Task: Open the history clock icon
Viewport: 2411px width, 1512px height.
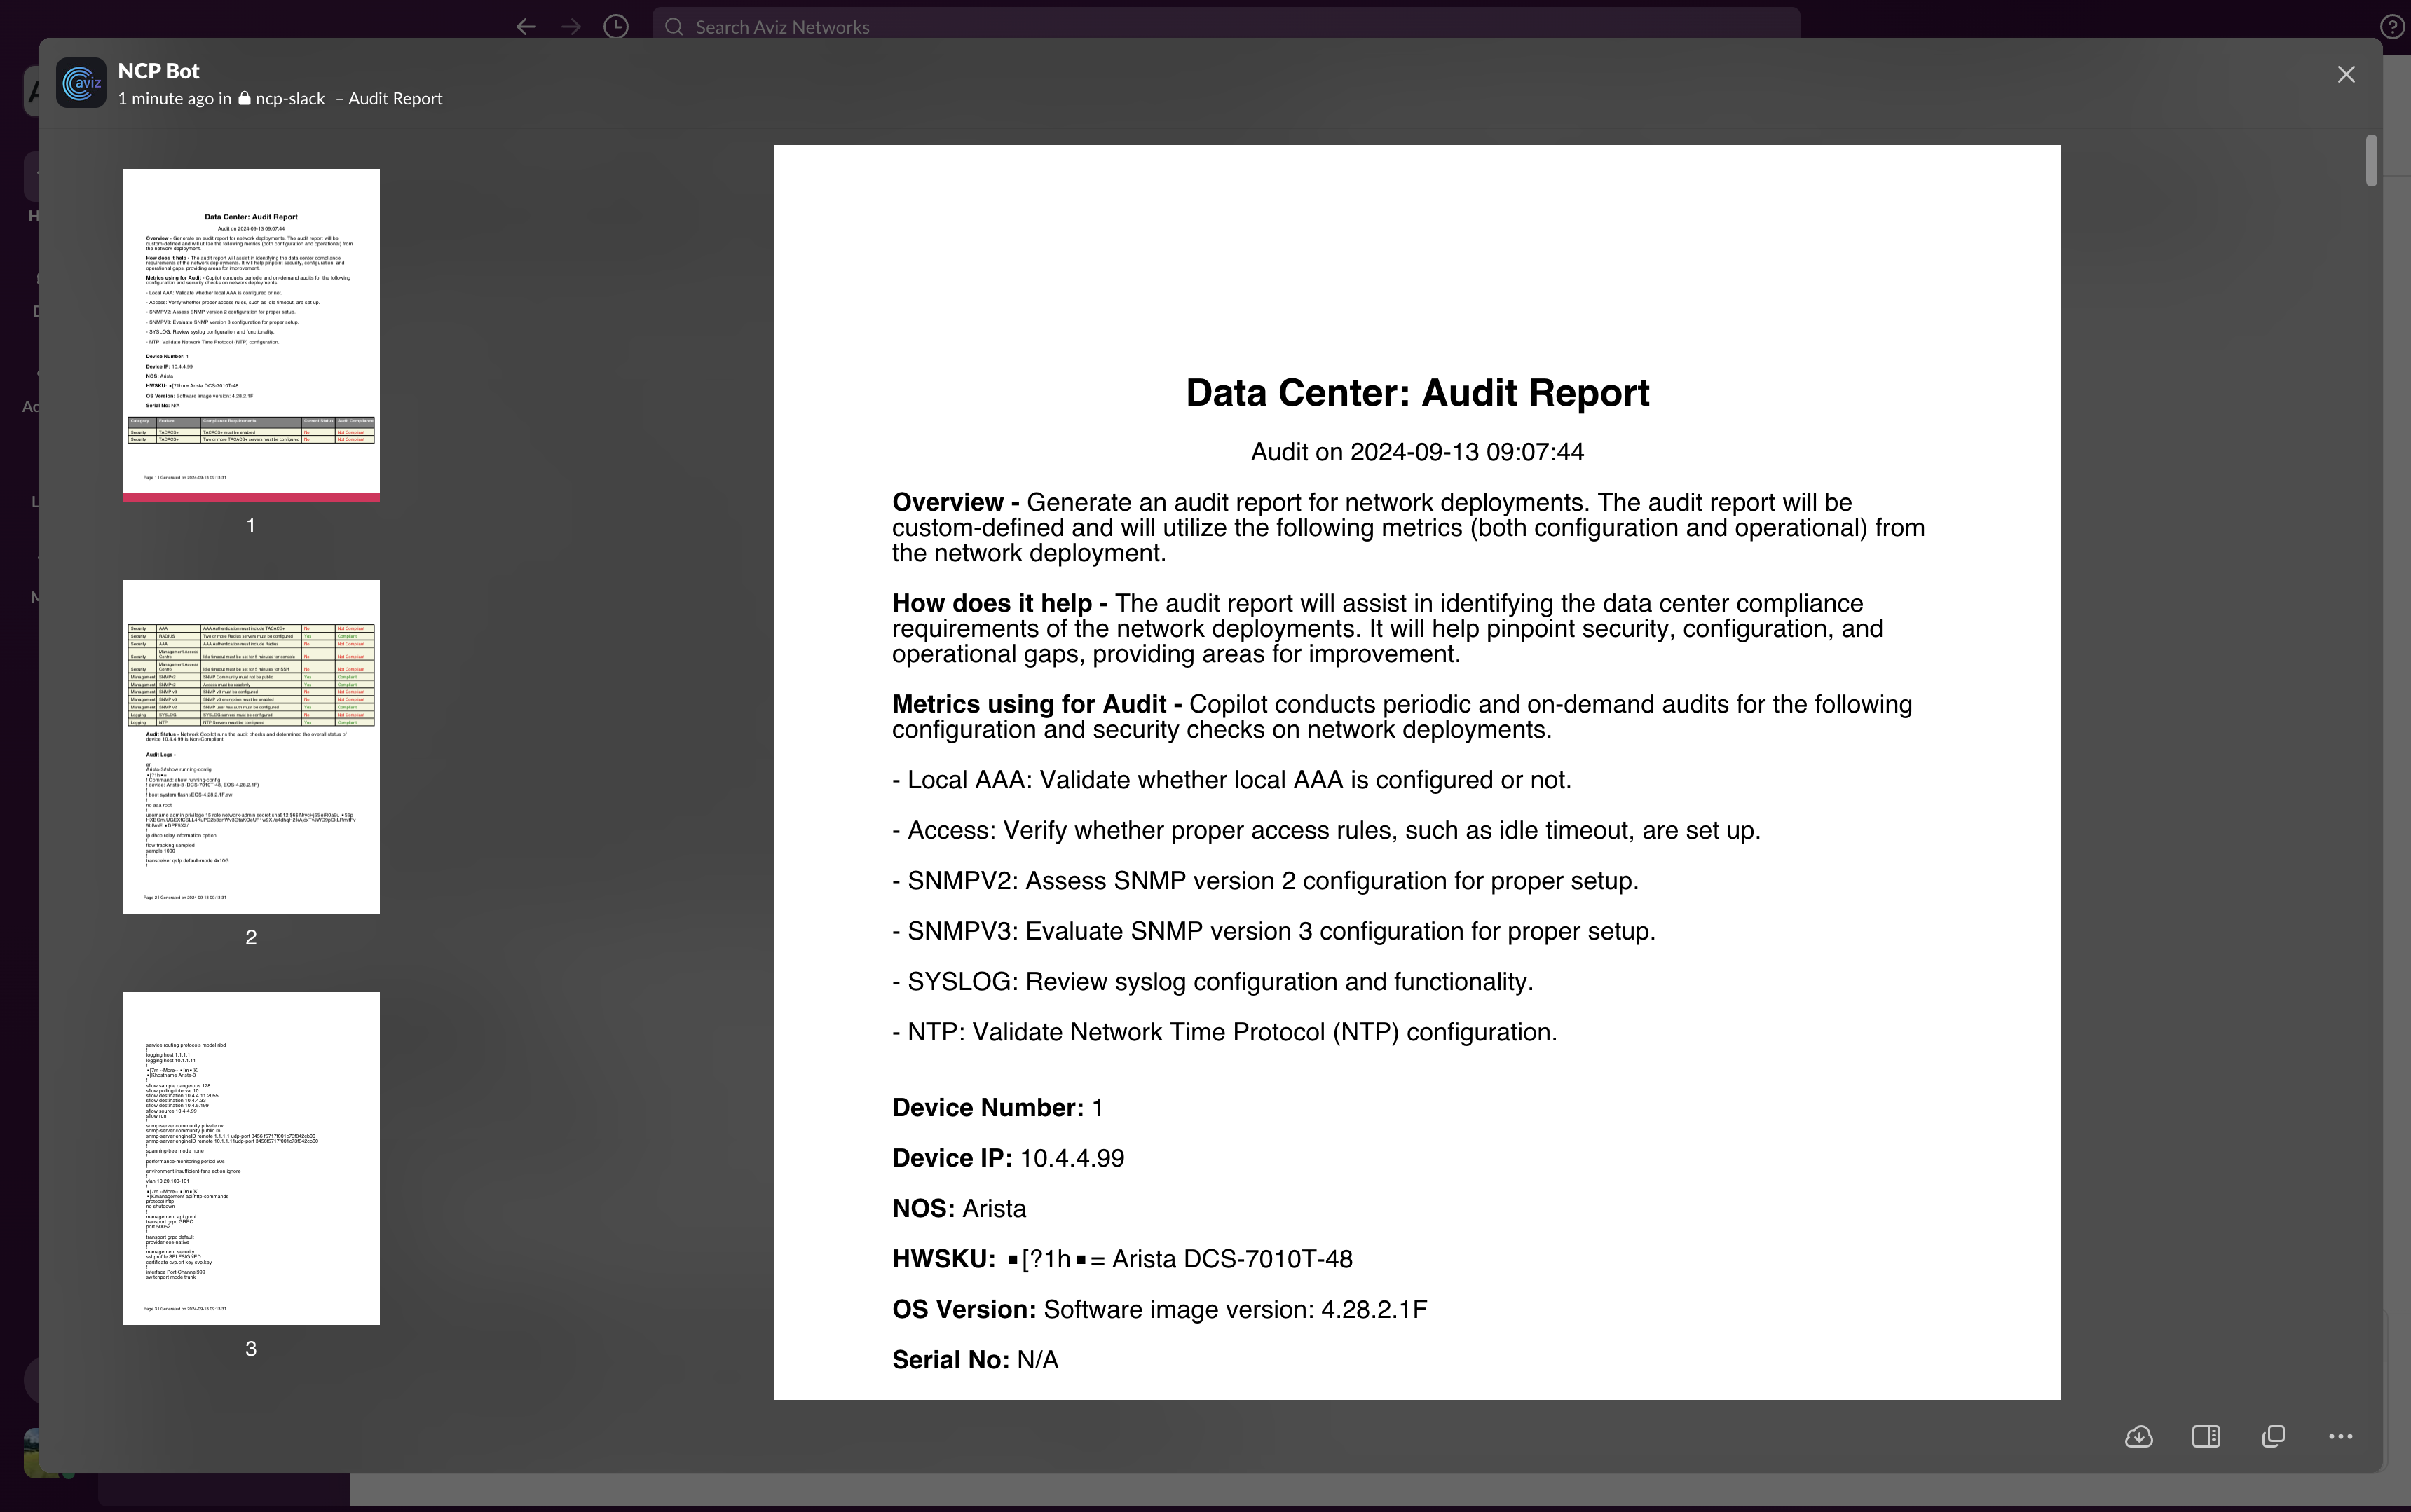Action: coord(616,27)
